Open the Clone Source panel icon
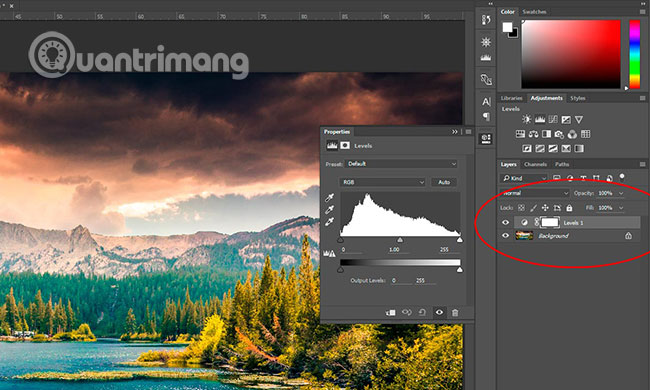 486,79
